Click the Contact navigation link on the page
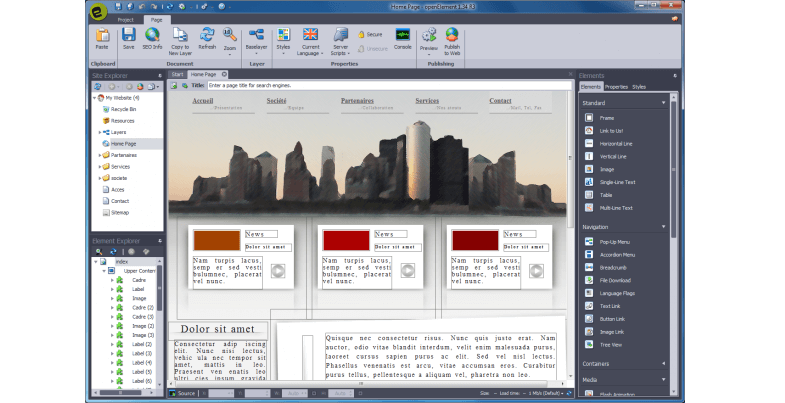Screen dimensions: 785x403 tap(501, 101)
